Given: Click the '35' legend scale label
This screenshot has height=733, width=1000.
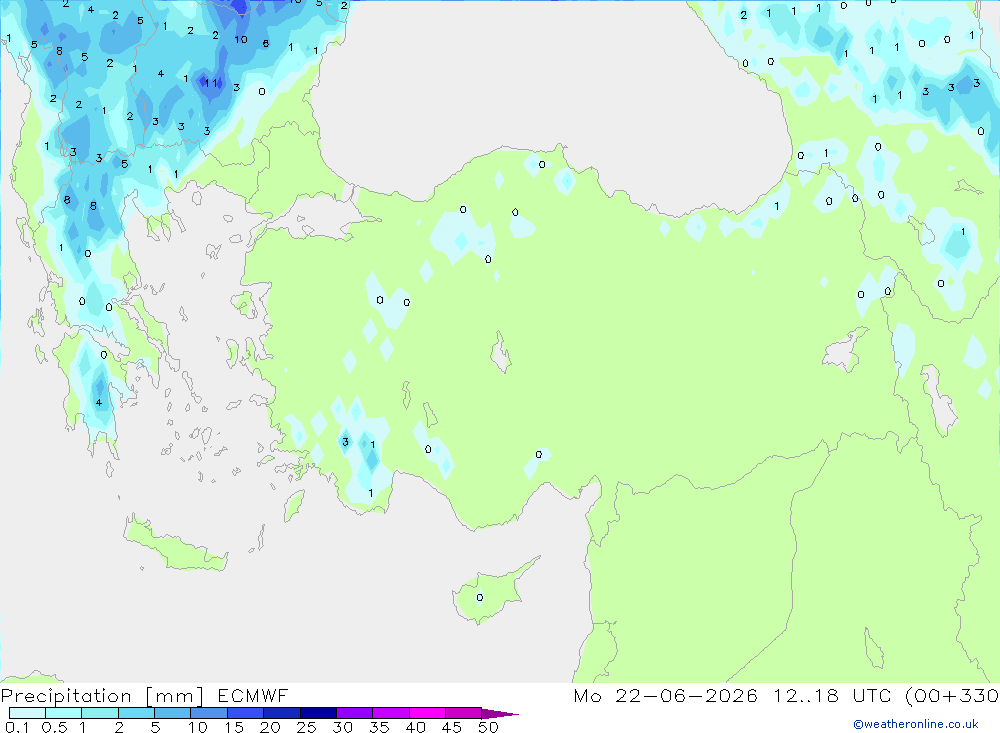Looking at the screenshot, I should pos(379,727).
